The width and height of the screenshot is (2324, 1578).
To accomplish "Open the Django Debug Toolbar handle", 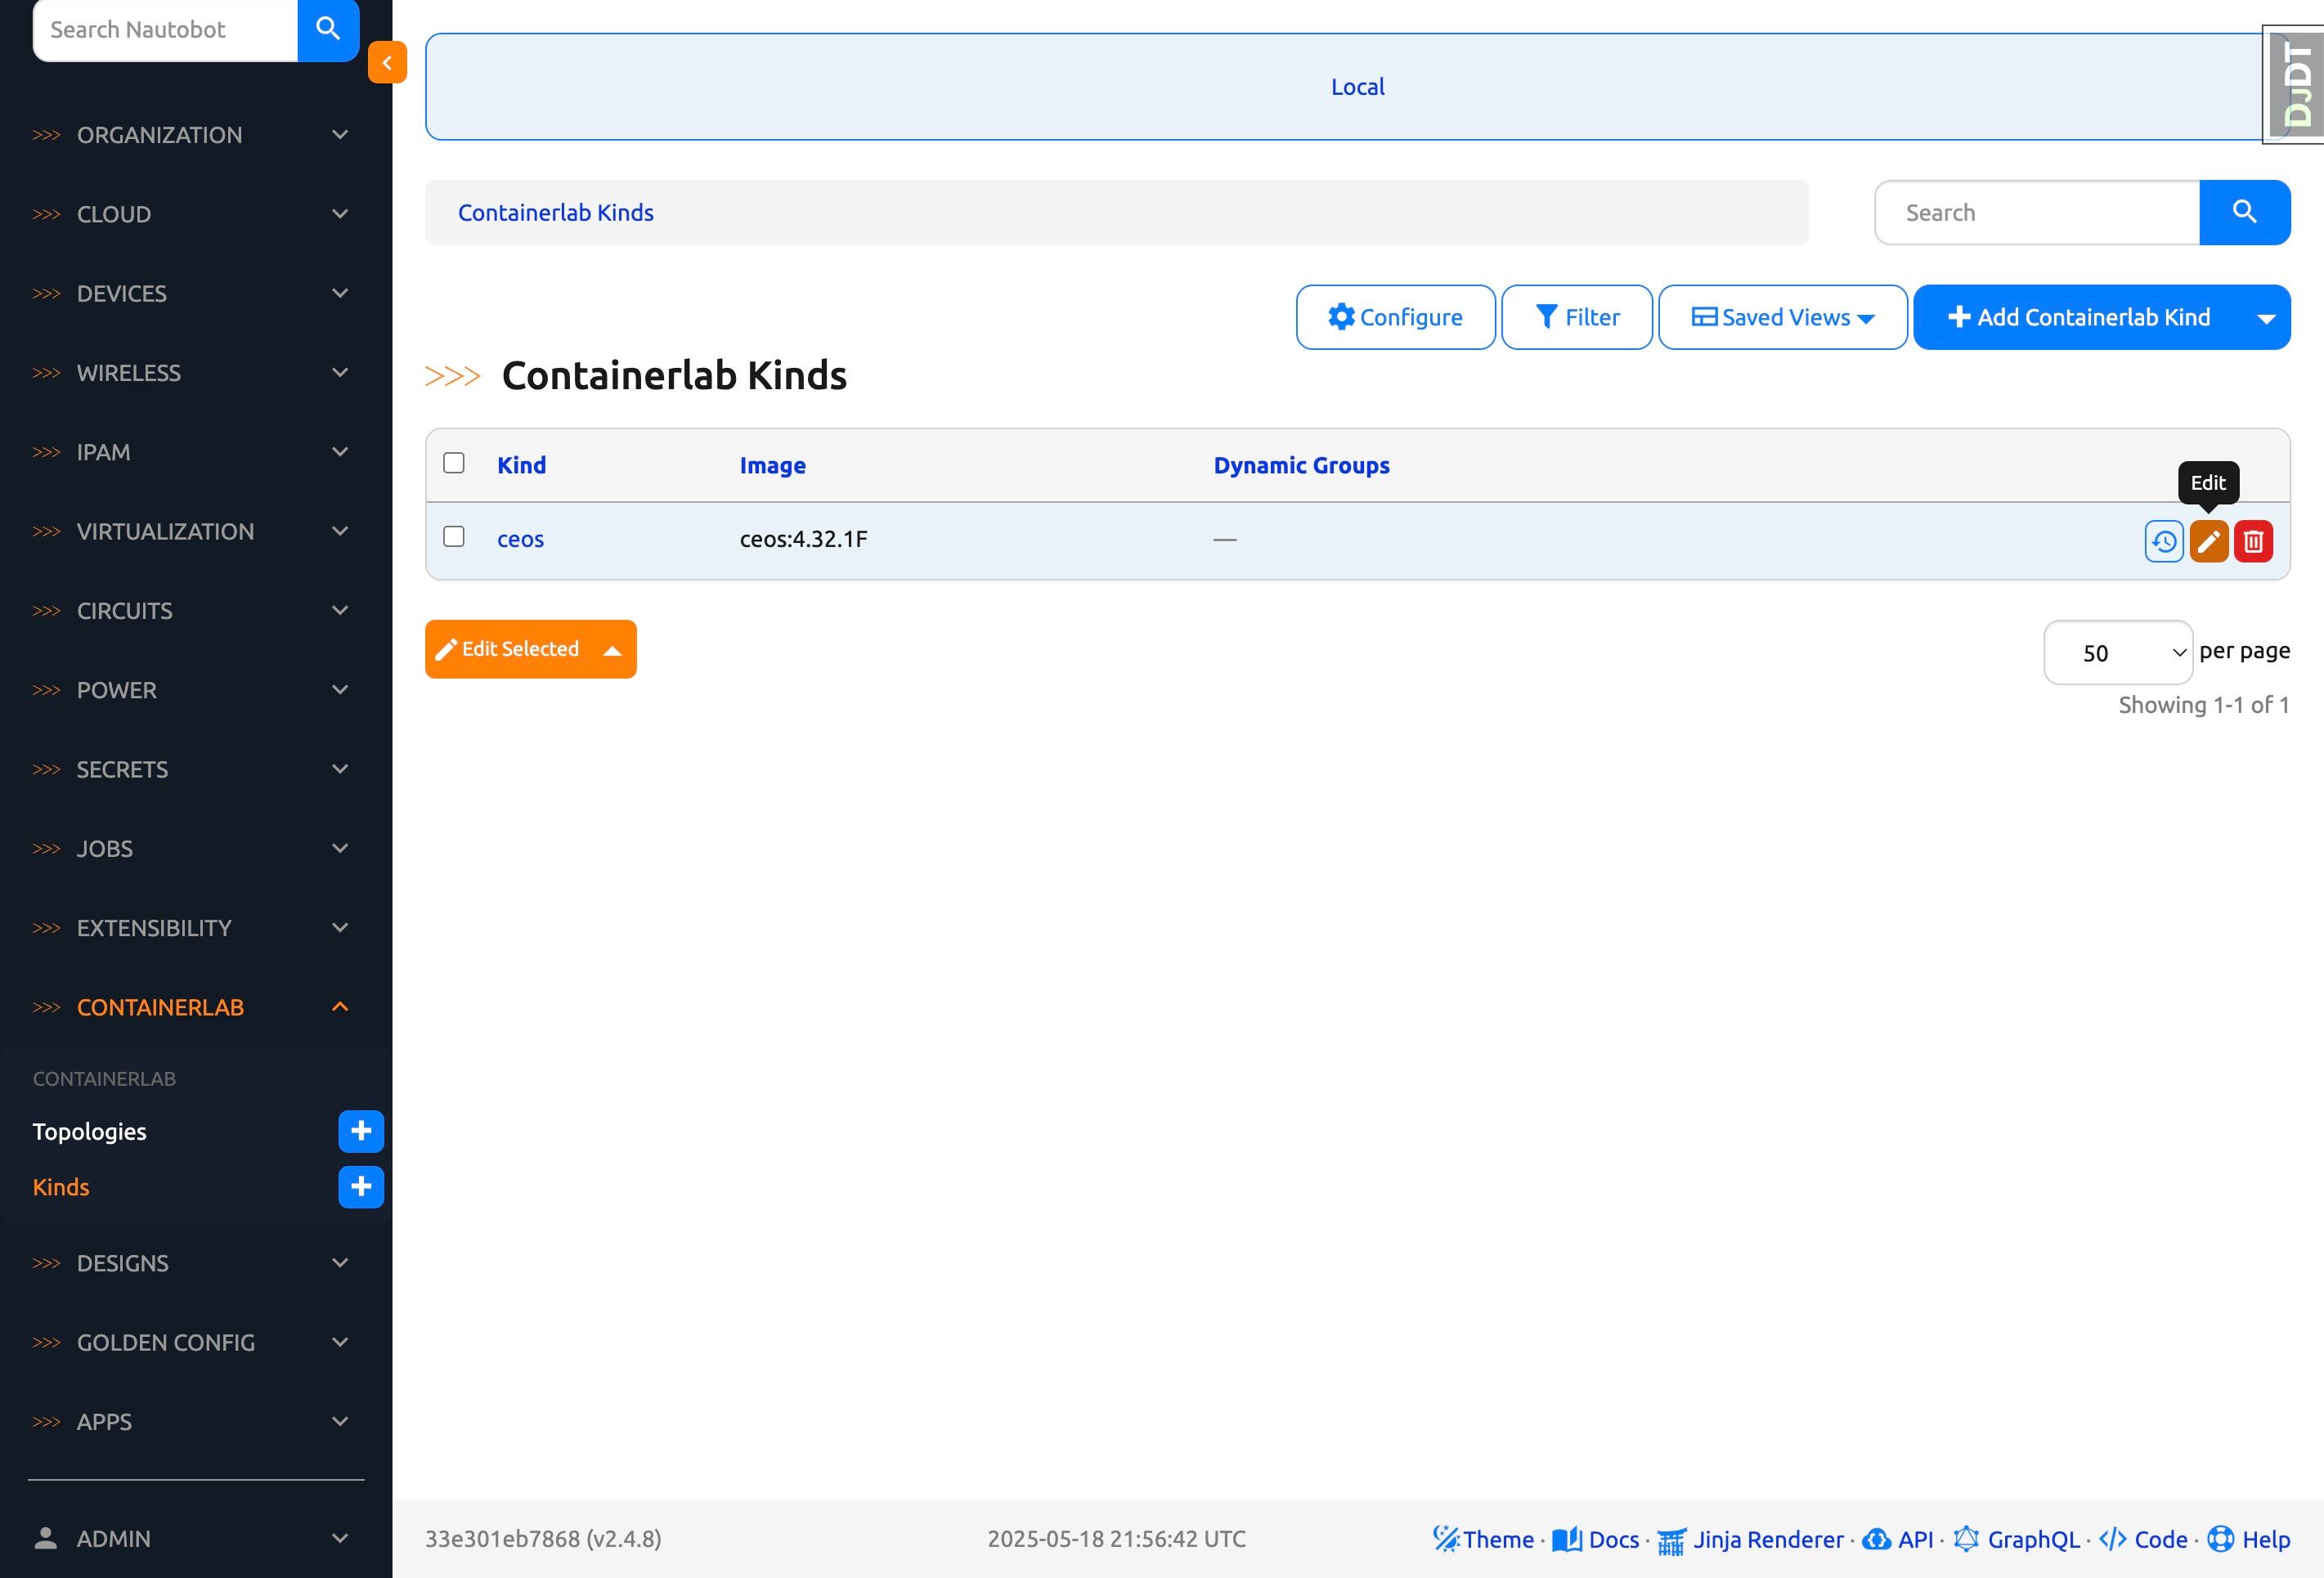I will (2297, 85).
